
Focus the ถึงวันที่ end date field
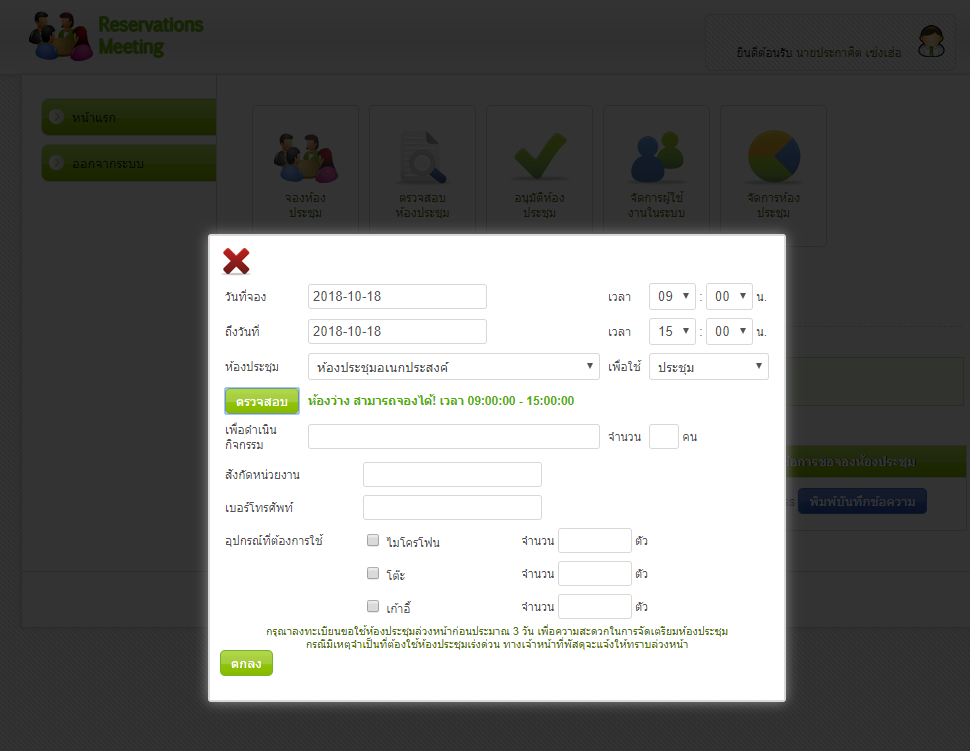click(397, 332)
